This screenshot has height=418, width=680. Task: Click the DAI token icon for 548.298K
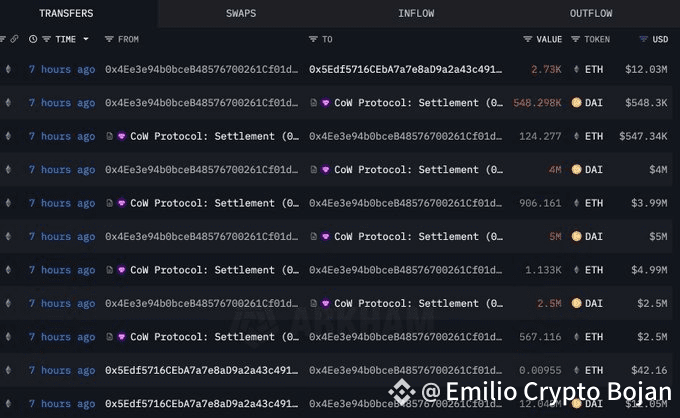pos(576,103)
